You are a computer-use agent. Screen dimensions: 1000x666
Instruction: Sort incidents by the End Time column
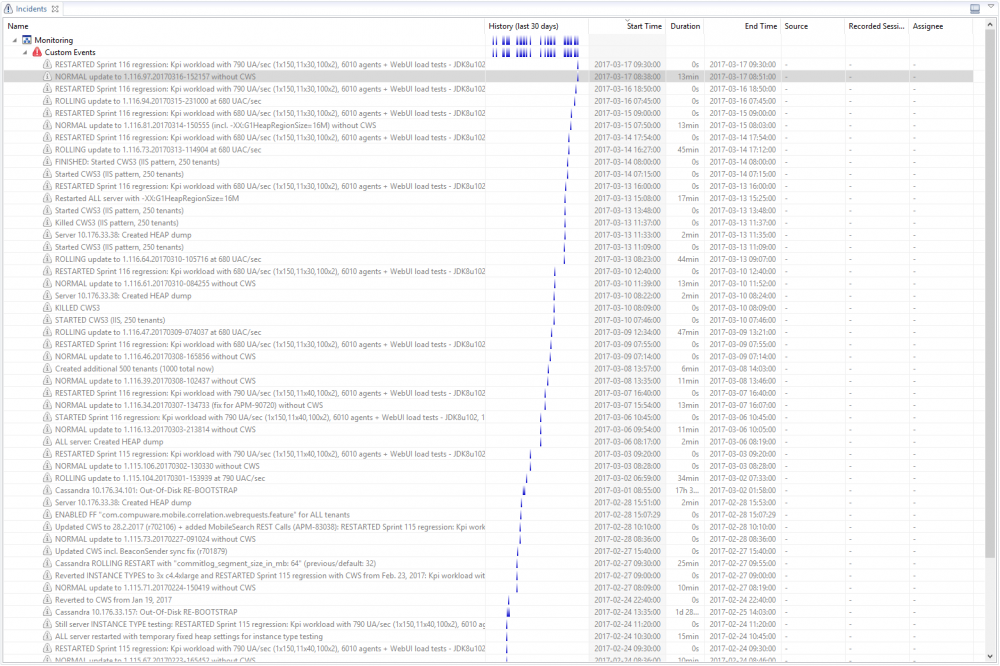(x=760, y=26)
